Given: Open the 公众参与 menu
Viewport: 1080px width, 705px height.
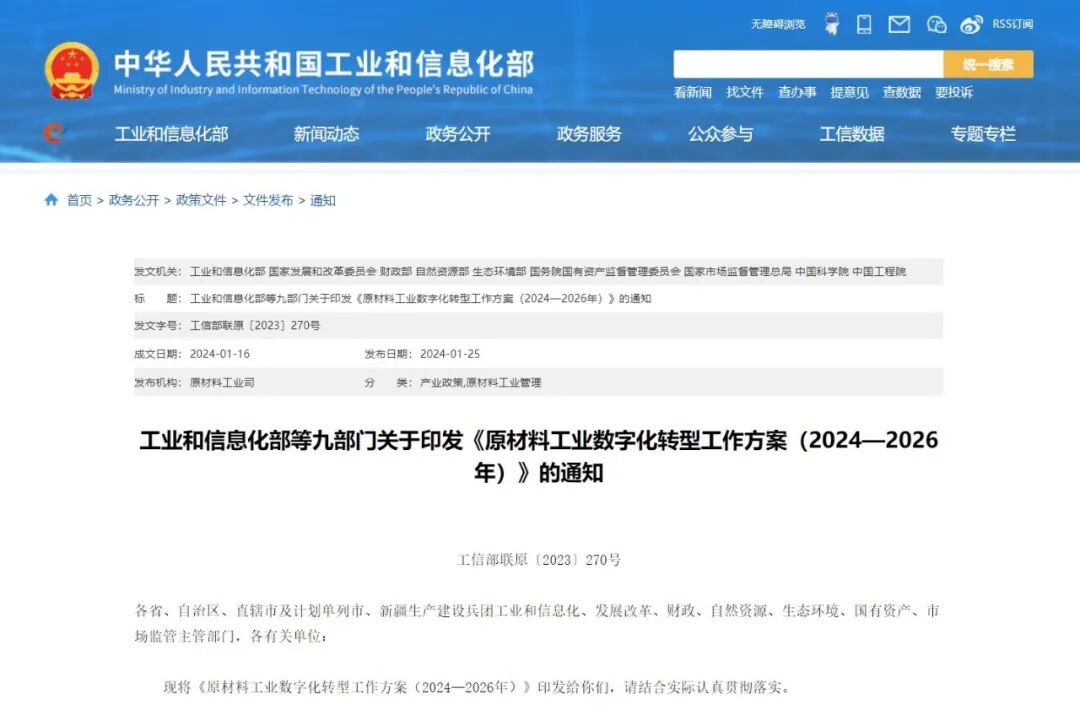Looking at the screenshot, I should tap(720, 134).
